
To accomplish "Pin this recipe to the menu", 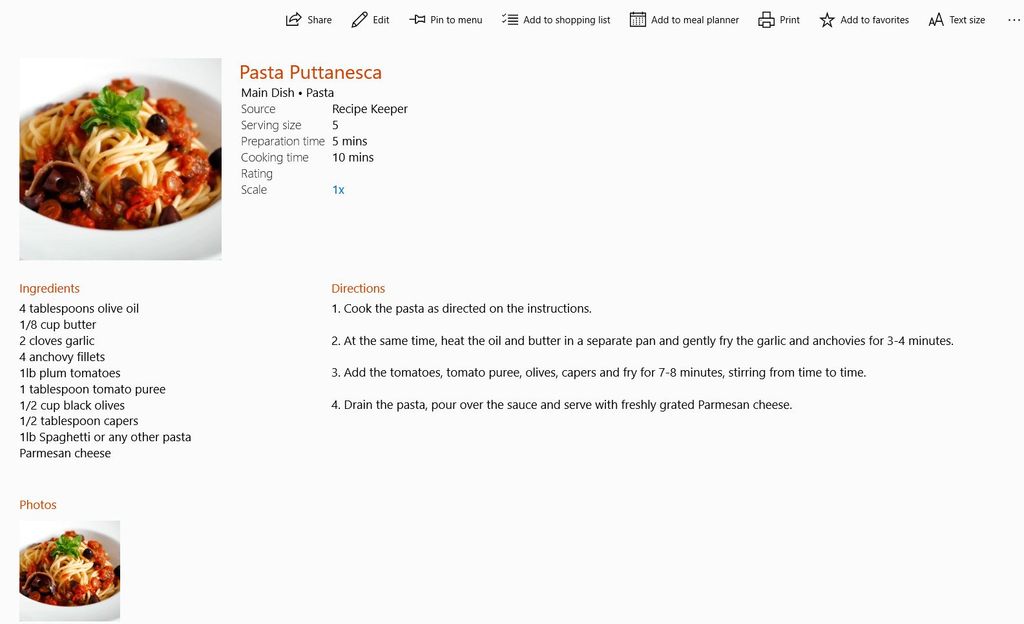I will pyautogui.click(x=445, y=19).
